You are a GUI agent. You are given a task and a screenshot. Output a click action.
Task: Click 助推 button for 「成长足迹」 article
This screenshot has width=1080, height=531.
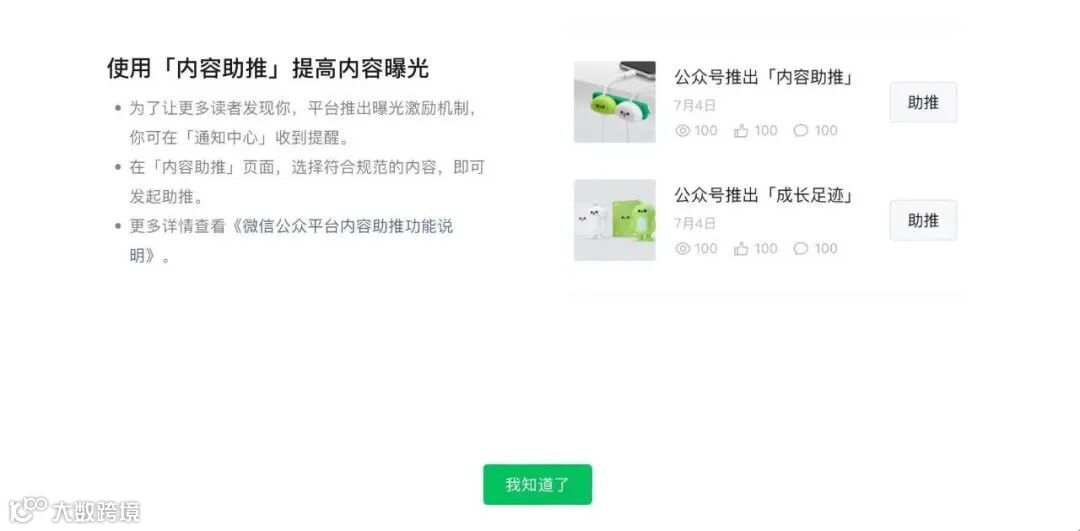pos(923,220)
